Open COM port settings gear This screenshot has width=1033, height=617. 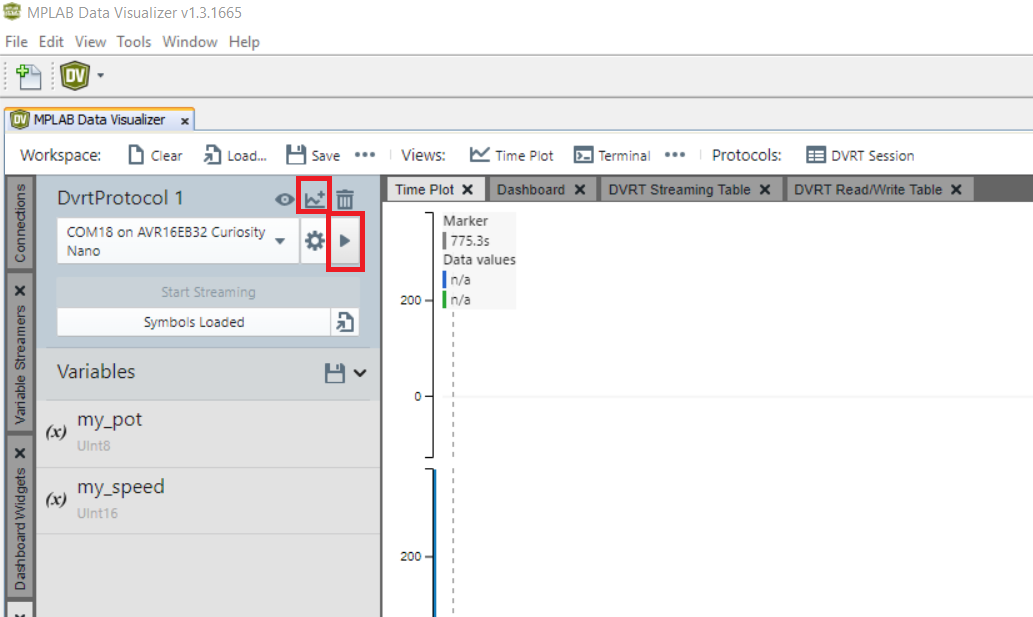314,241
